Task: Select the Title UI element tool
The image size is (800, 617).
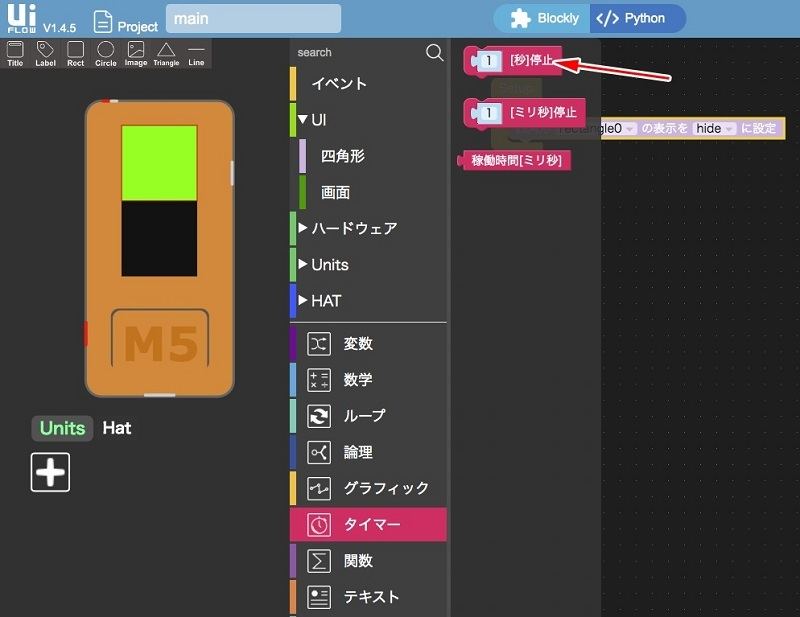Action: click(x=15, y=53)
